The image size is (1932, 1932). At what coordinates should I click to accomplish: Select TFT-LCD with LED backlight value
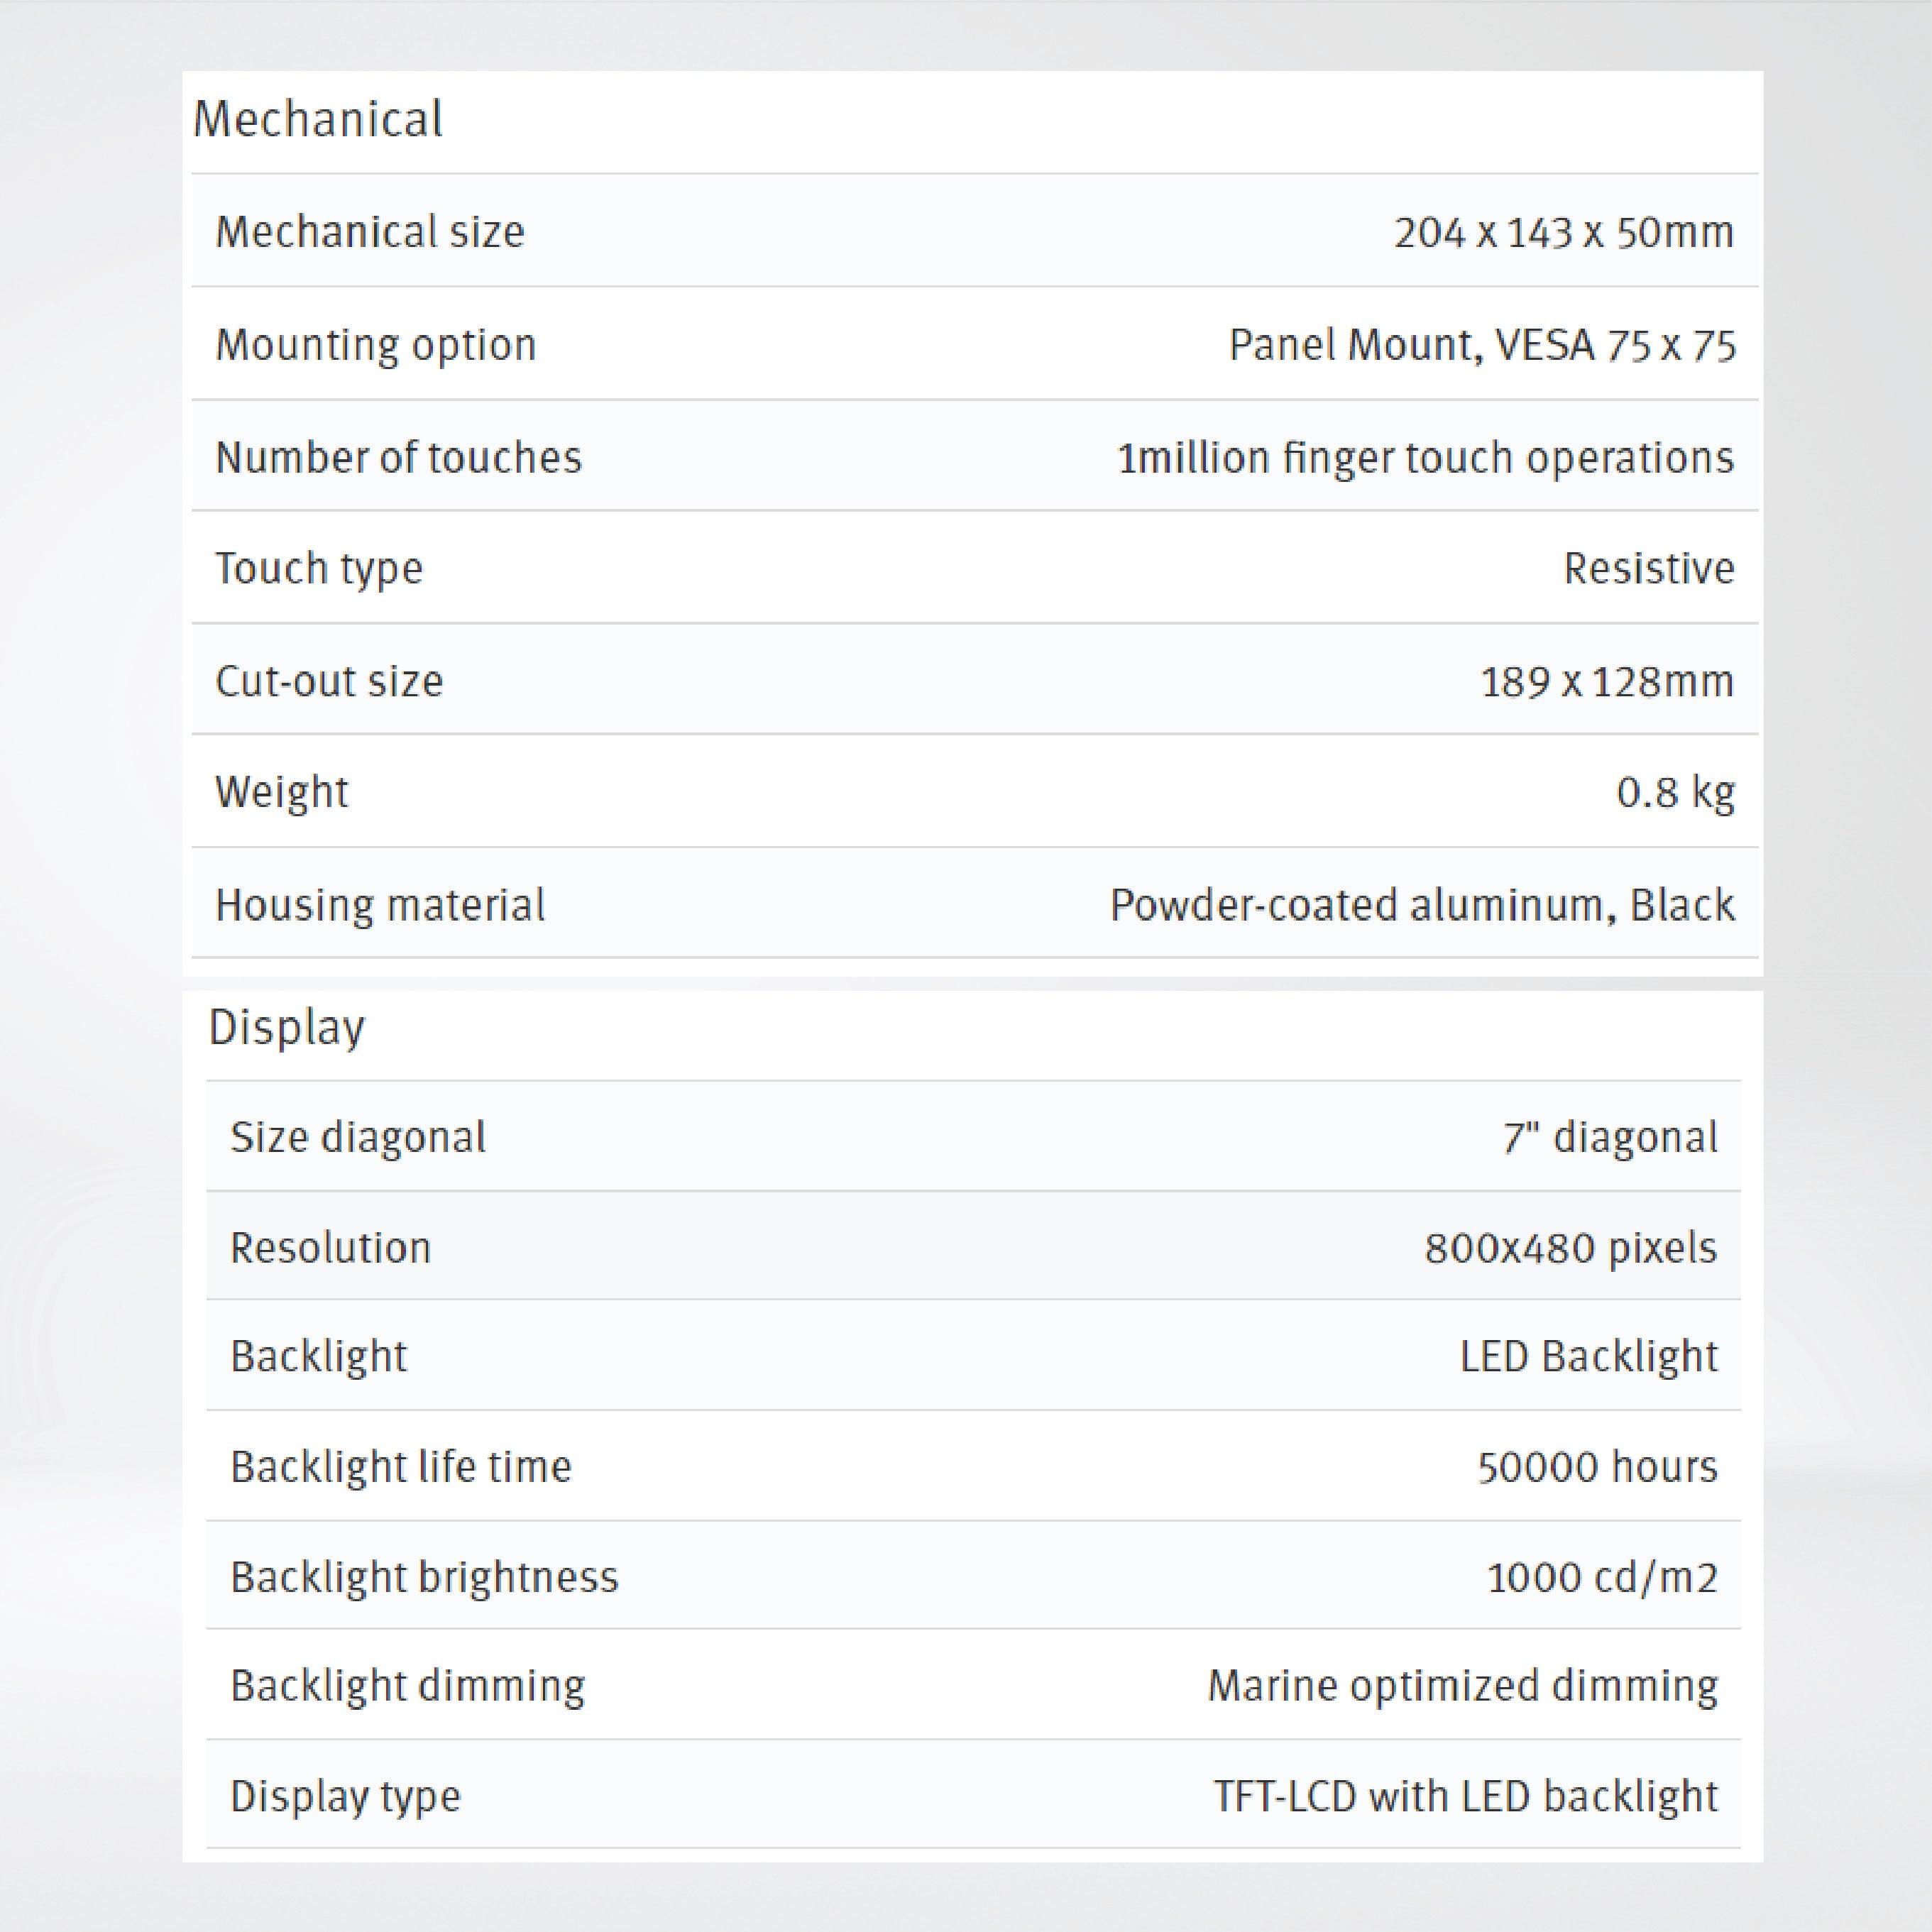click(1466, 1796)
